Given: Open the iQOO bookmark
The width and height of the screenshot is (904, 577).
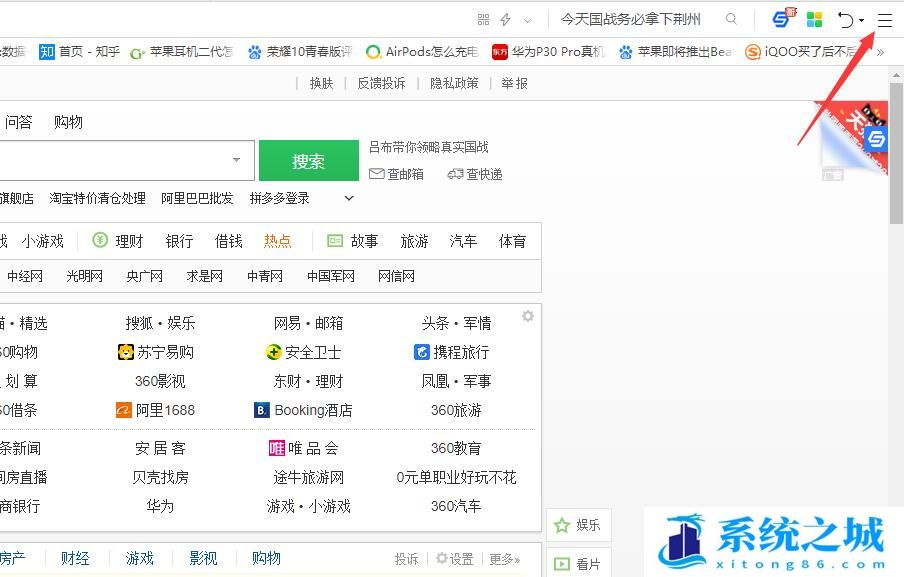Looking at the screenshot, I should (801, 52).
